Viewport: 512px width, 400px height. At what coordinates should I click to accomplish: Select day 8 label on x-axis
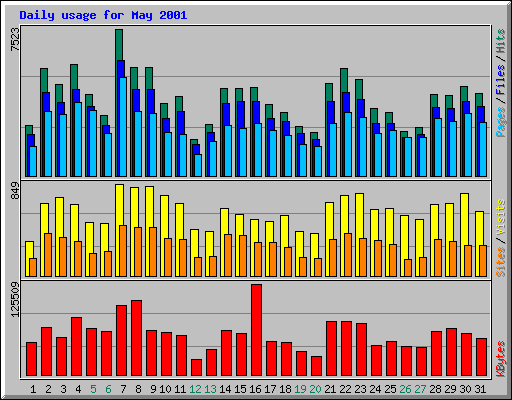(x=138, y=389)
